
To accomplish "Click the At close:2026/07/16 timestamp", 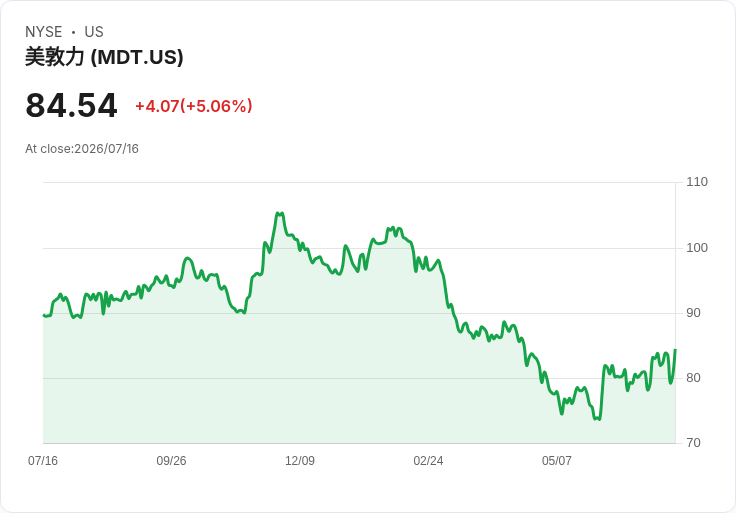I will pos(82,149).
